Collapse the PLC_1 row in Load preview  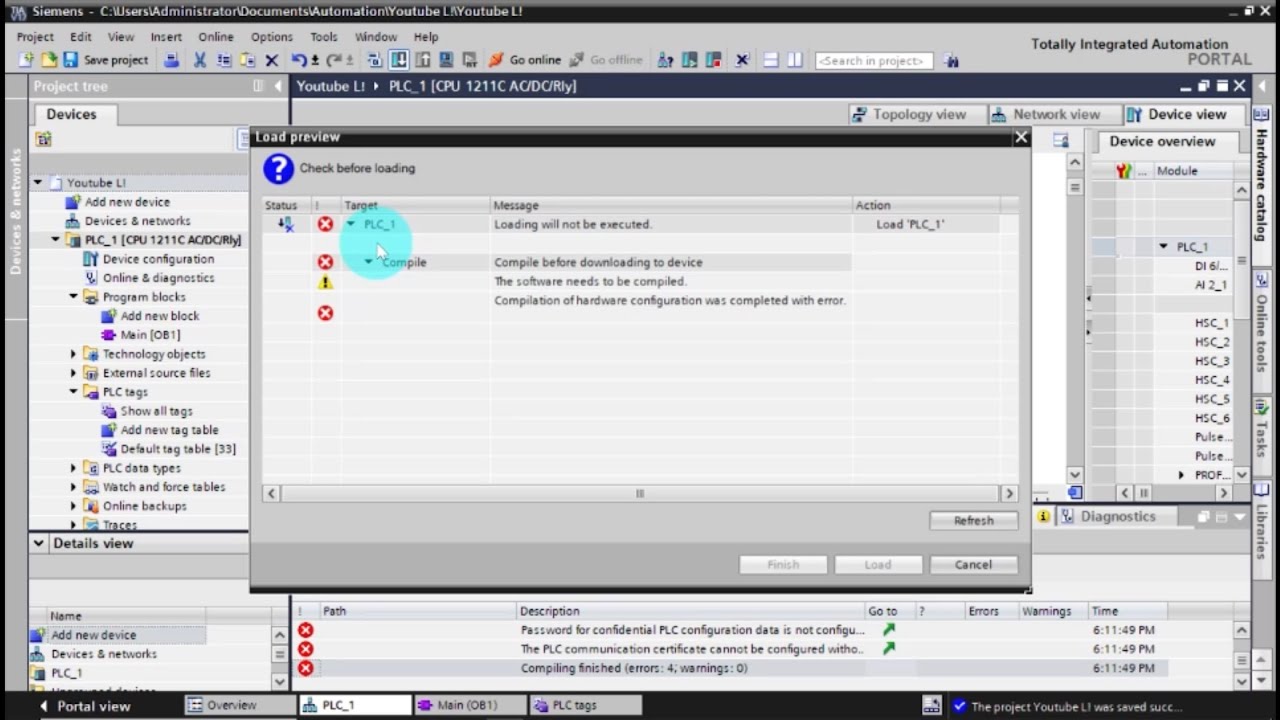point(351,224)
